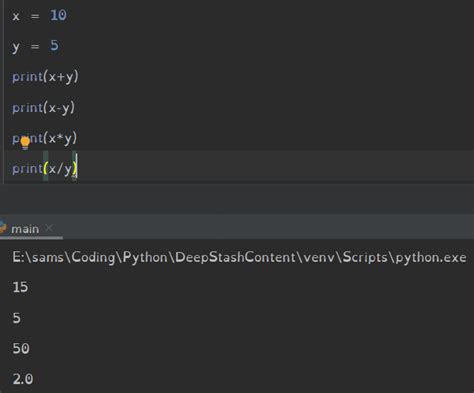Click the code line y = 5
This screenshot has height=393, width=474.
tap(35, 46)
